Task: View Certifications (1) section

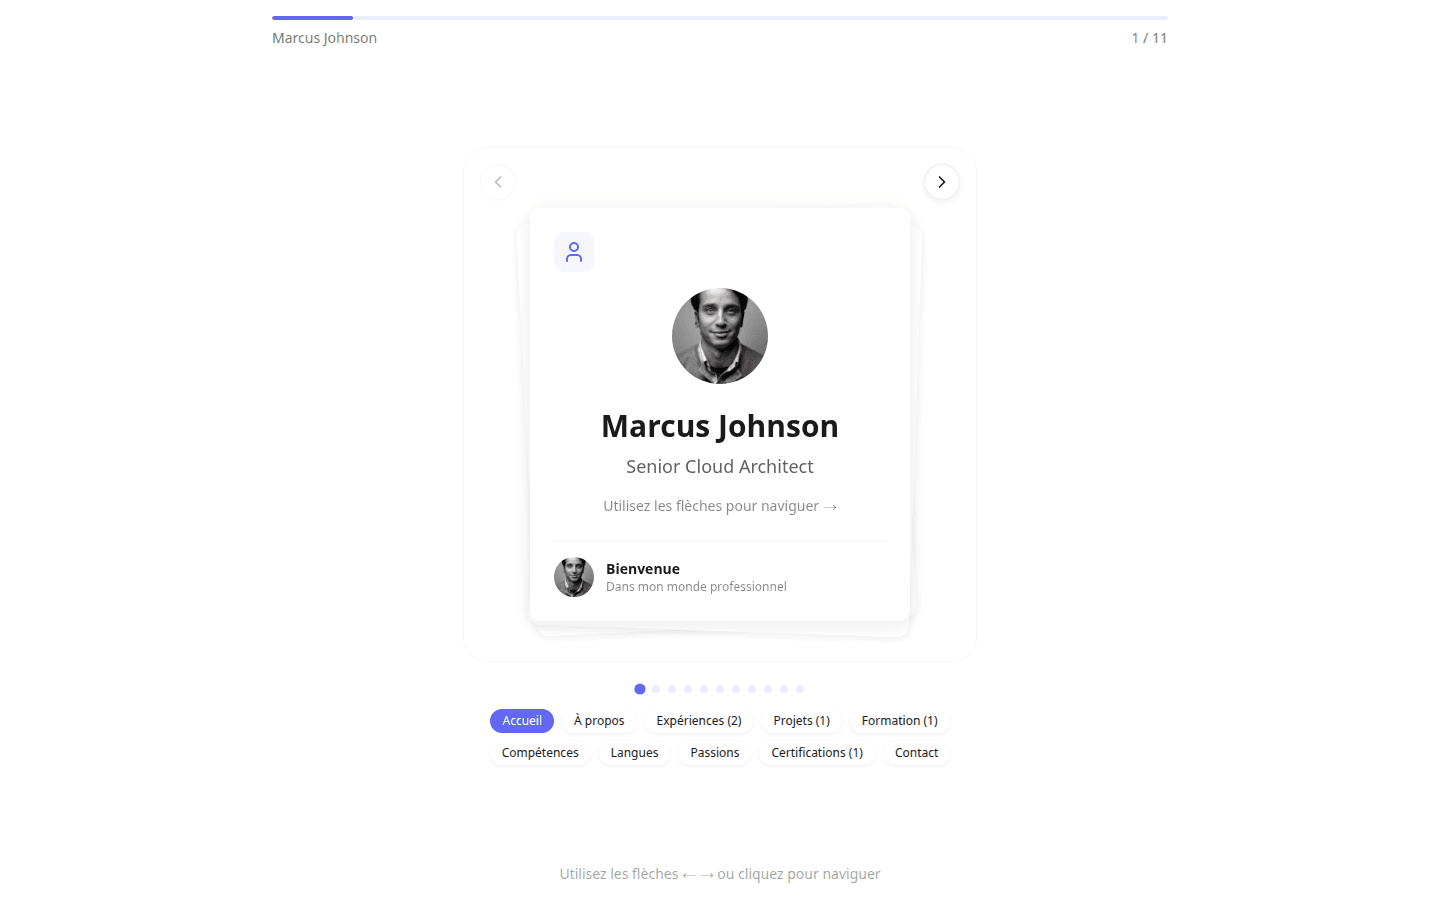Action: point(817,753)
